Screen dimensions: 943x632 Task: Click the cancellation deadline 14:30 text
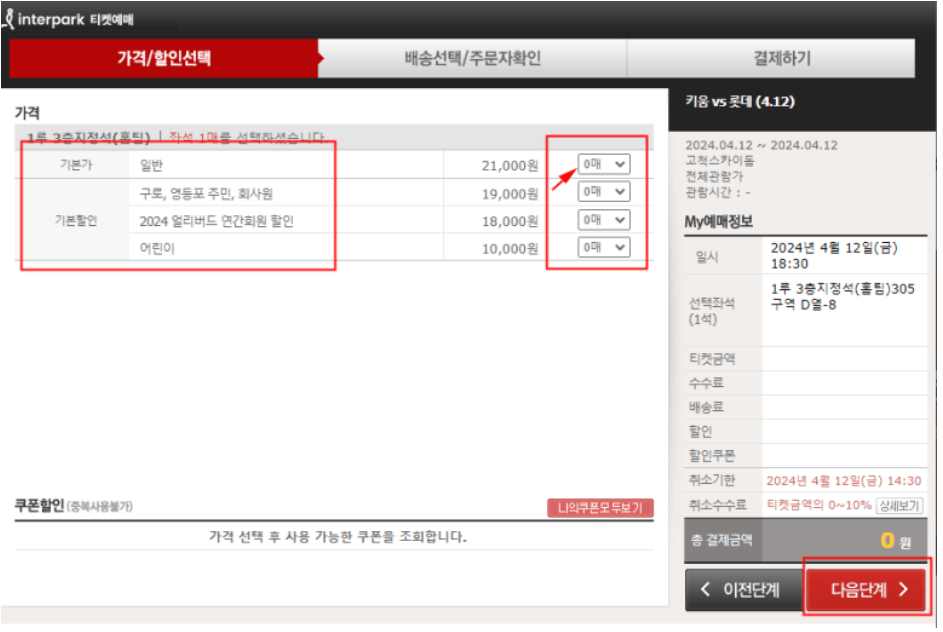[x=846, y=482]
